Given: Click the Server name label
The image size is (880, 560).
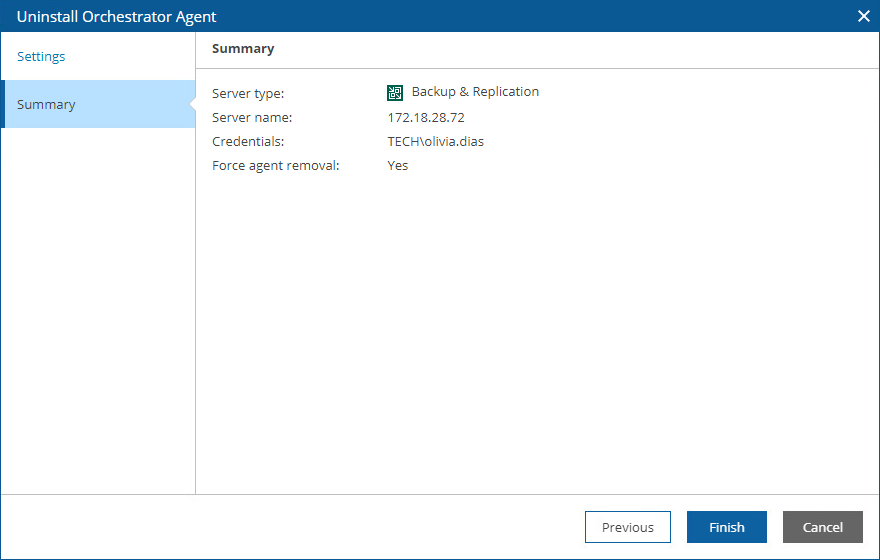Looking at the screenshot, I should [252, 118].
